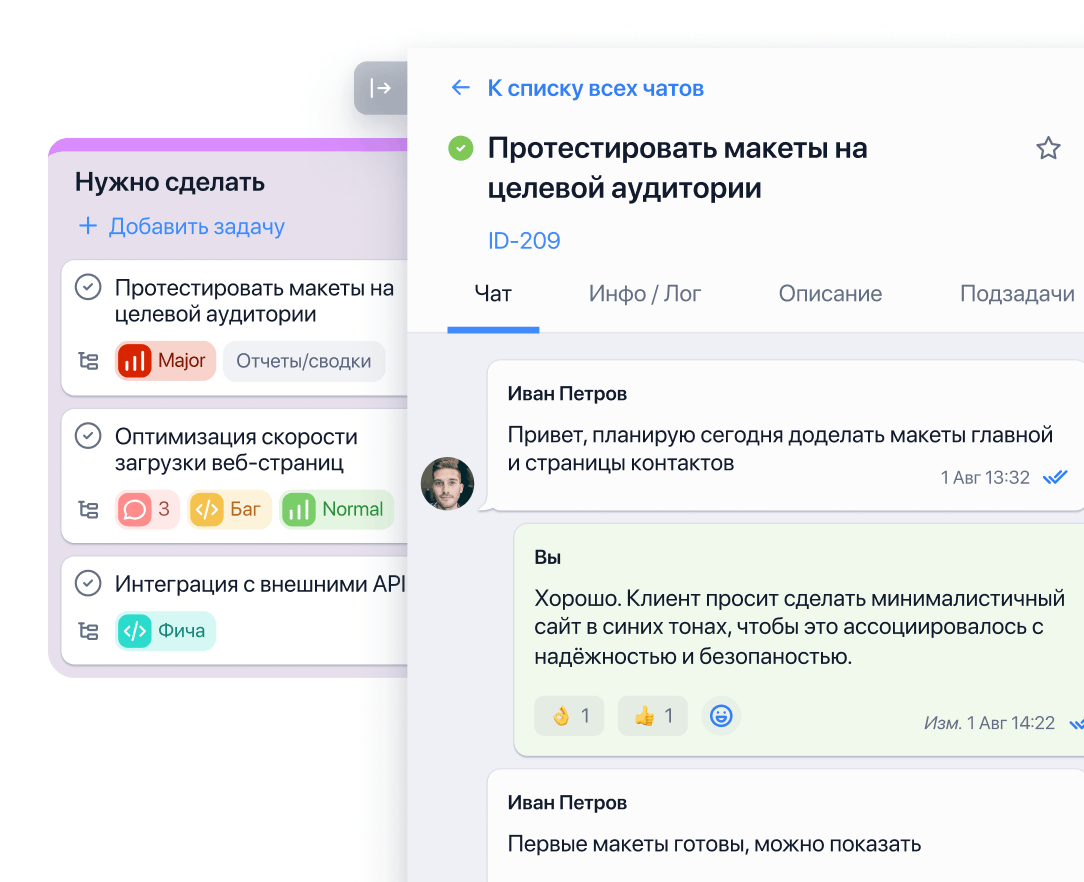Favorite the task using the star icon

coord(1048,148)
